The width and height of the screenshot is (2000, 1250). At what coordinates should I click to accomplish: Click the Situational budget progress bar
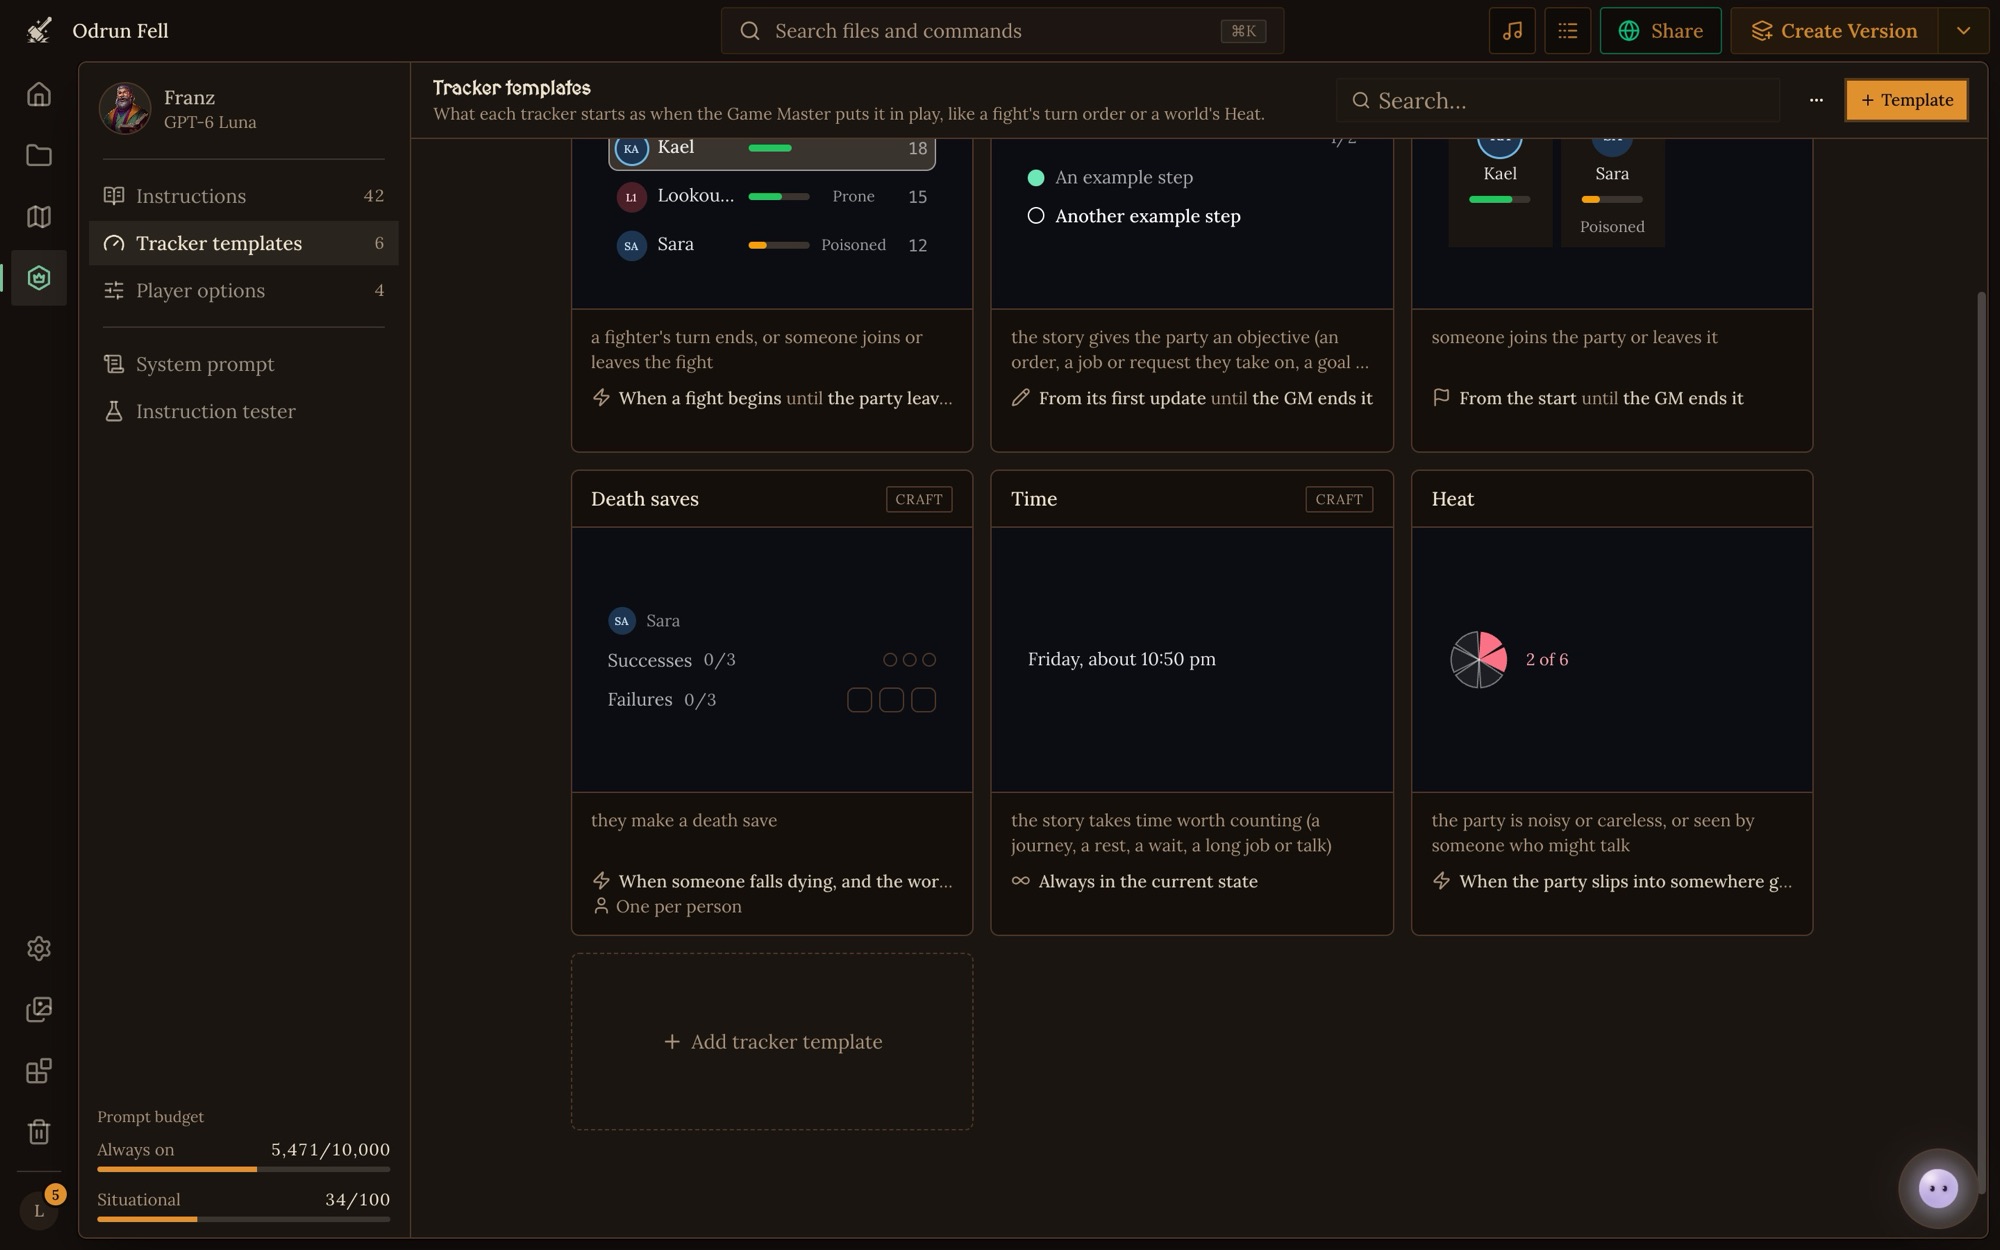(x=243, y=1219)
